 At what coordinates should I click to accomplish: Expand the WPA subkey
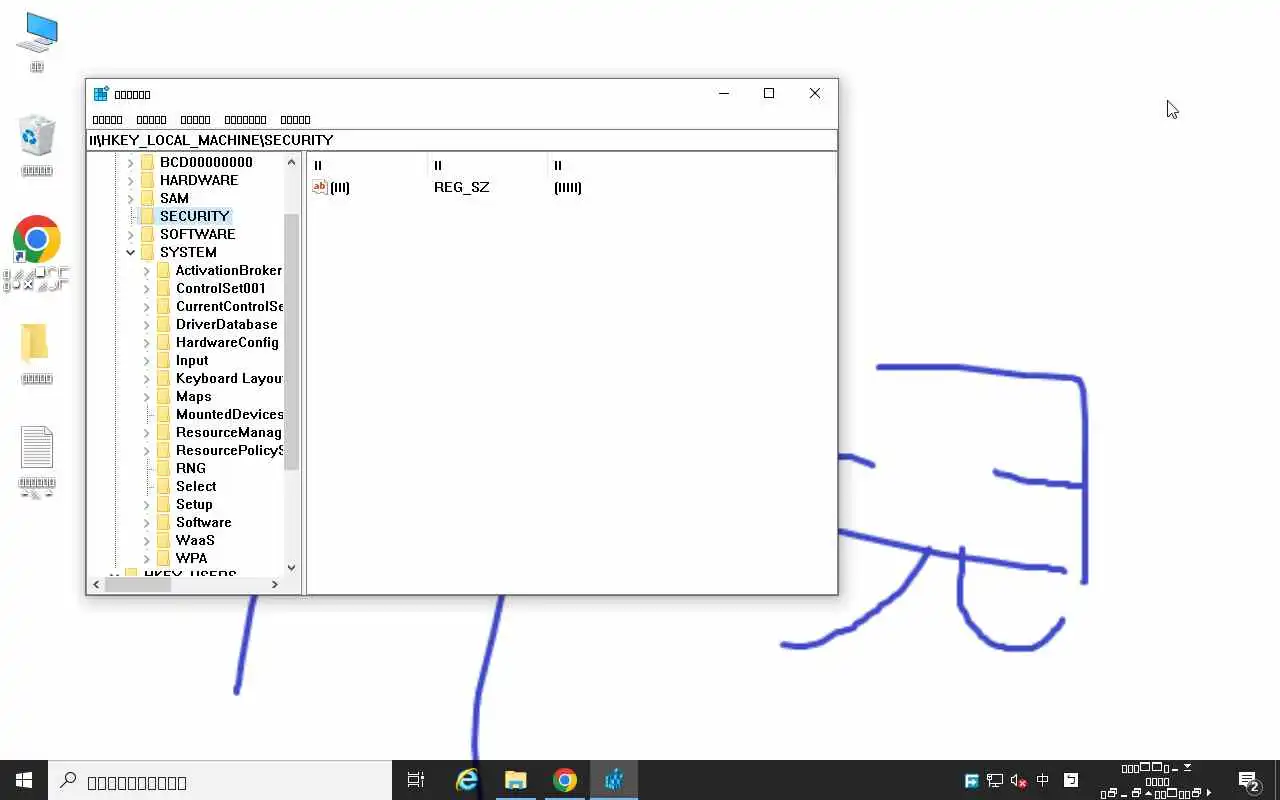point(146,558)
